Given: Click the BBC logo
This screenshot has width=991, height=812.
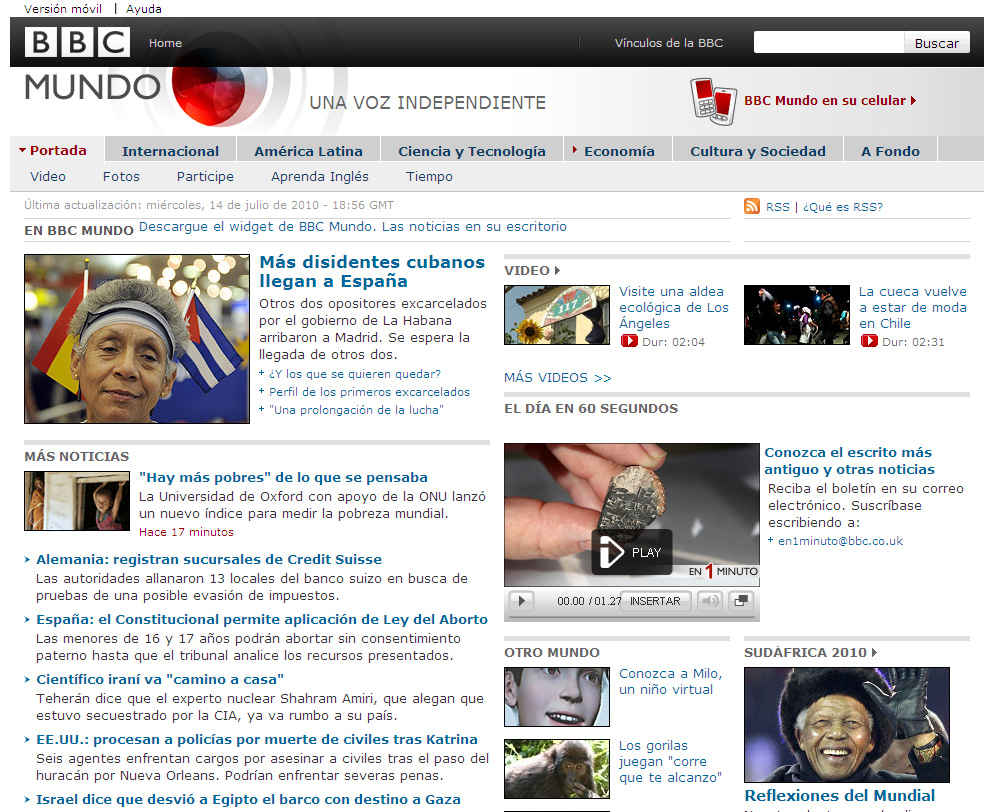Looking at the screenshot, I should pyautogui.click(x=77, y=42).
